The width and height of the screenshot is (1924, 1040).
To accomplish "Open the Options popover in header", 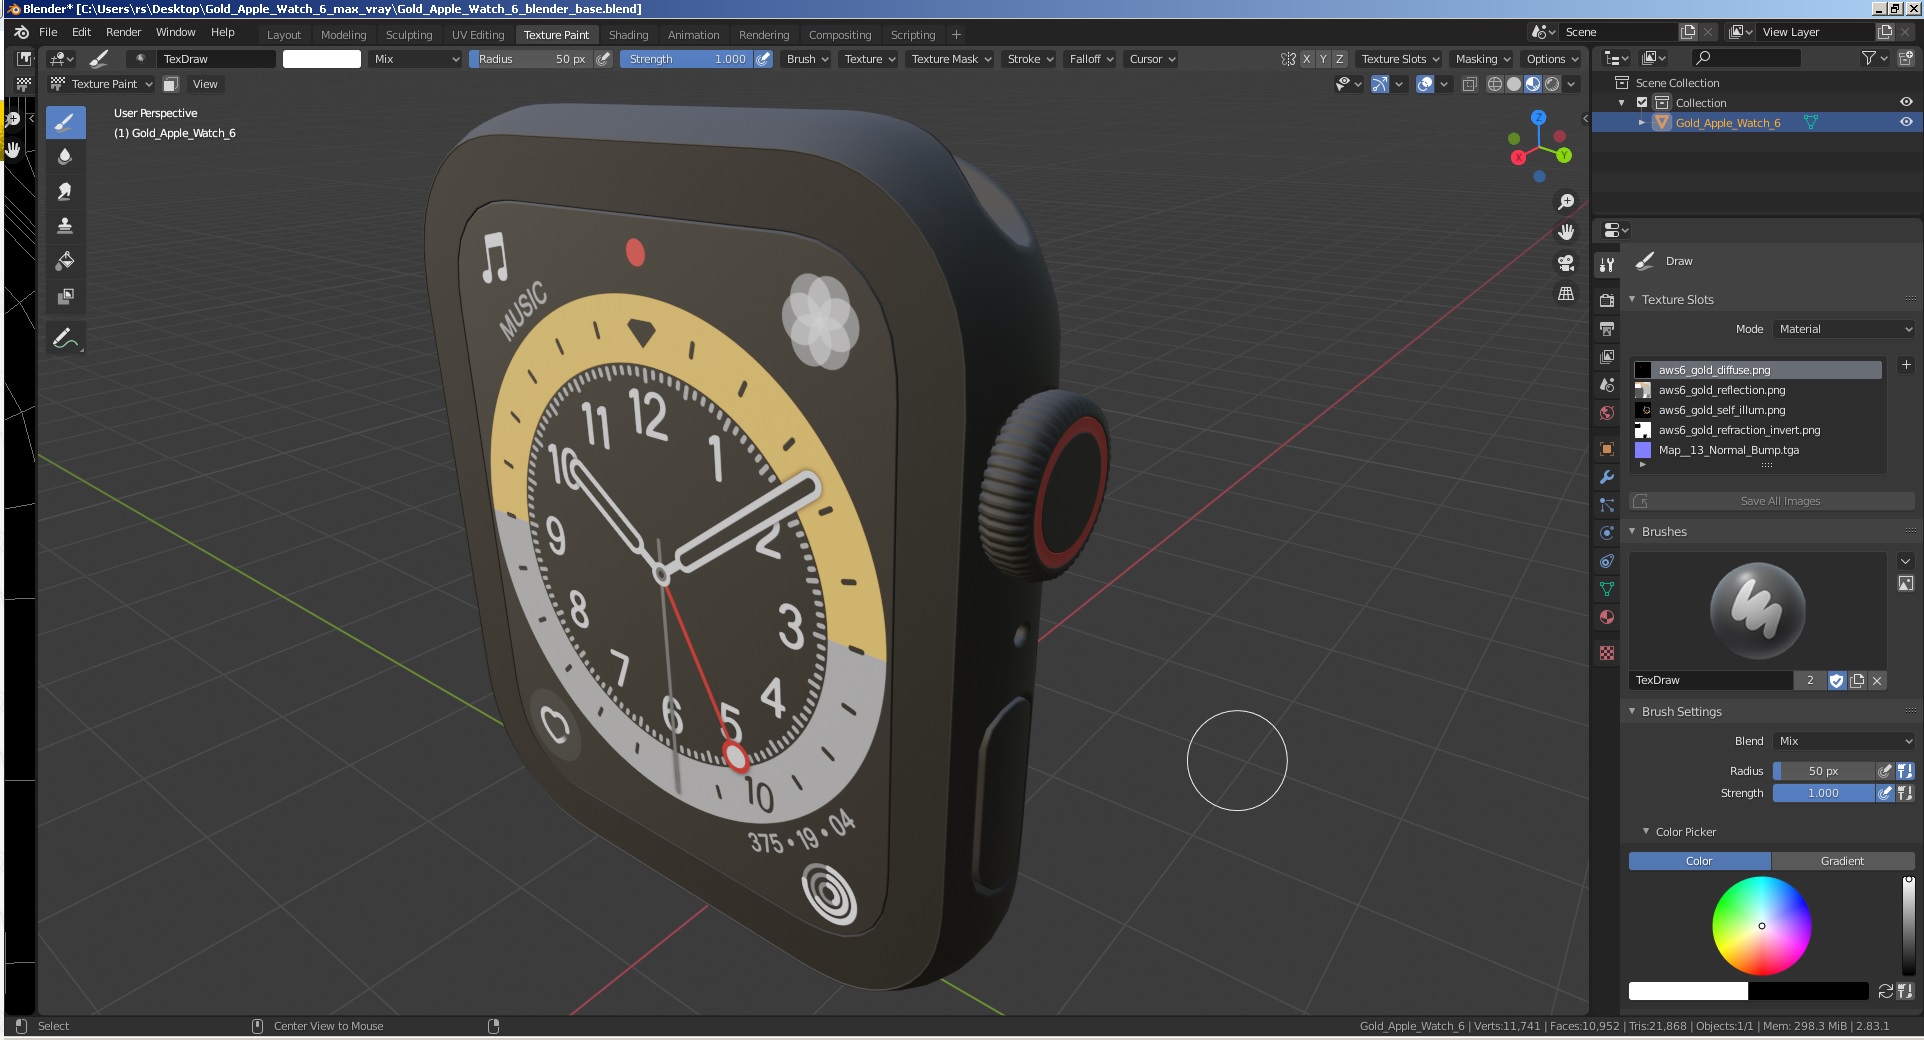I will click(1552, 59).
